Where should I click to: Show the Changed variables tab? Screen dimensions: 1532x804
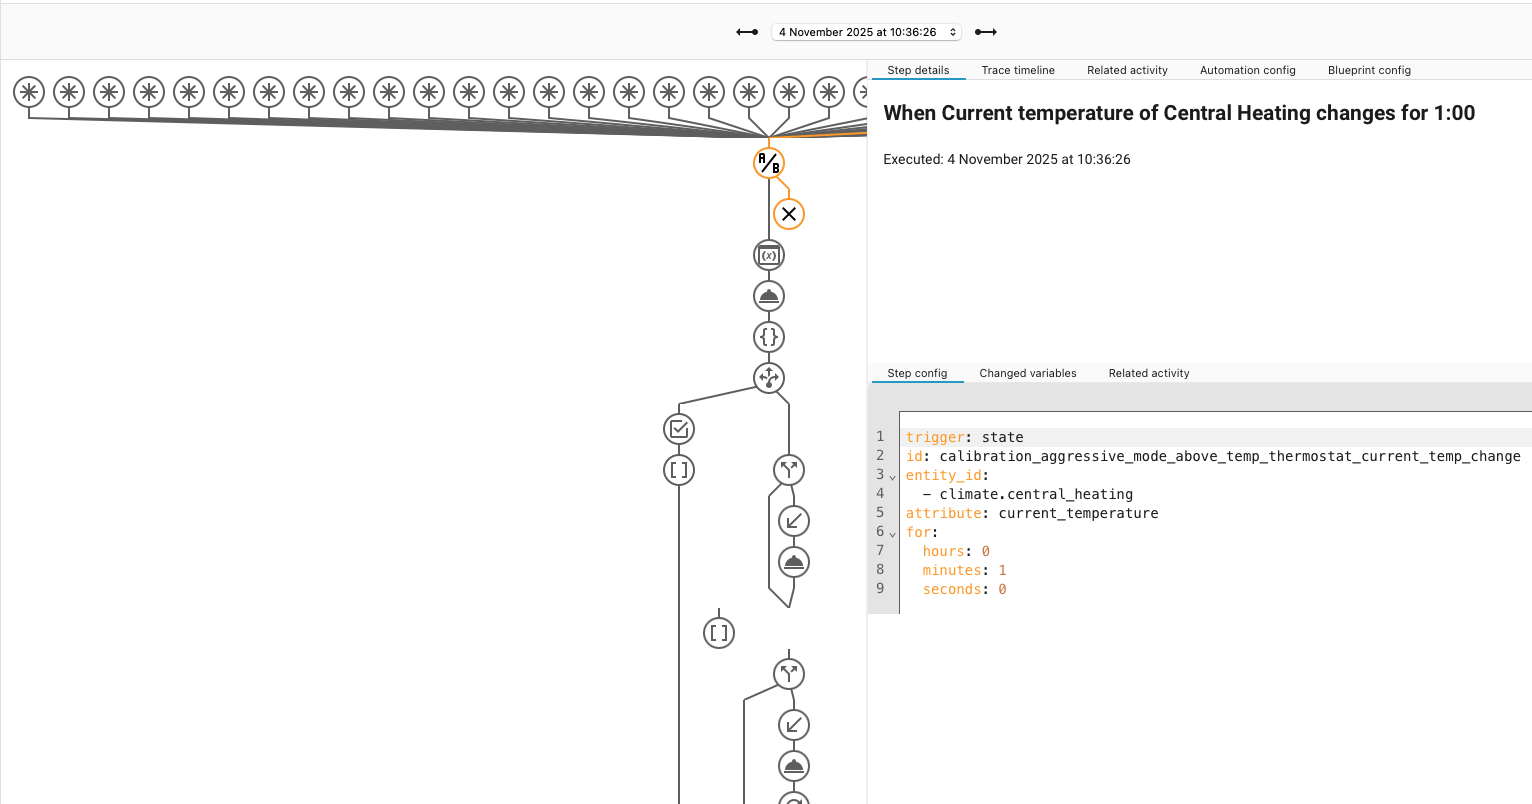[1028, 373]
